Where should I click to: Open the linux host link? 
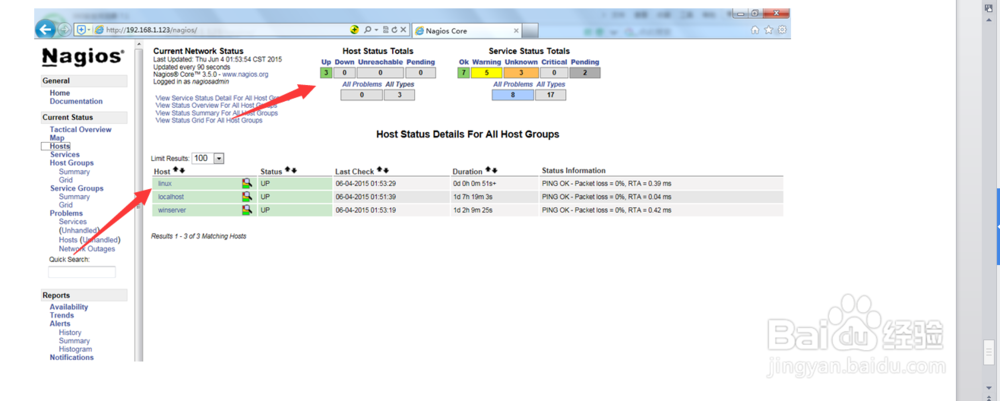[165, 184]
